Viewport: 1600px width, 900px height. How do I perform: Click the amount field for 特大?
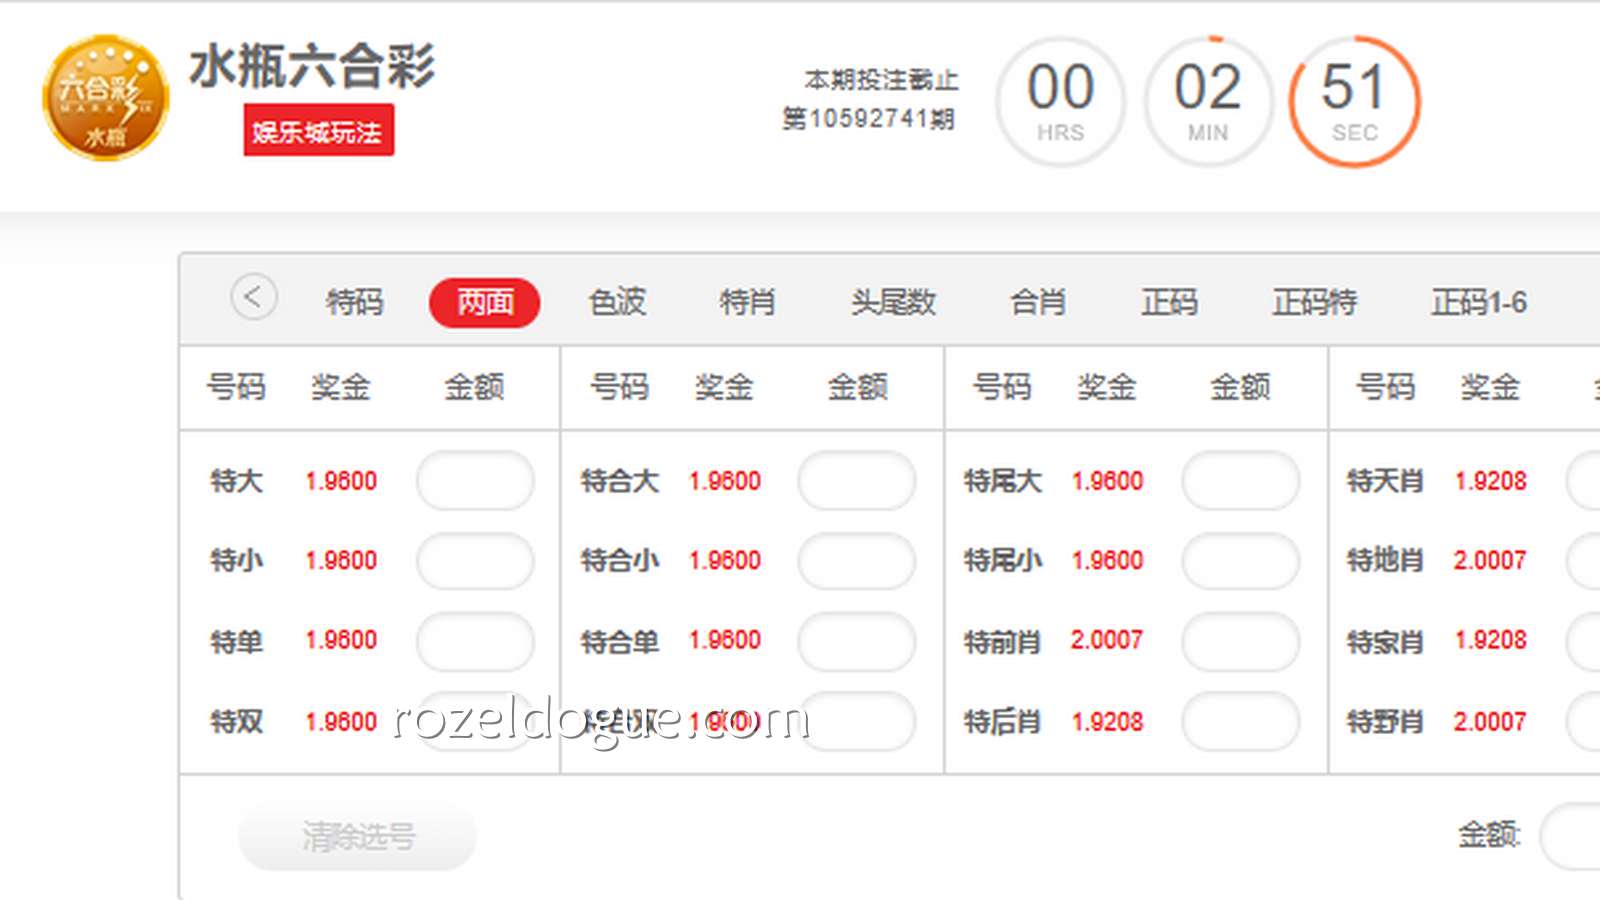coord(475,481)
